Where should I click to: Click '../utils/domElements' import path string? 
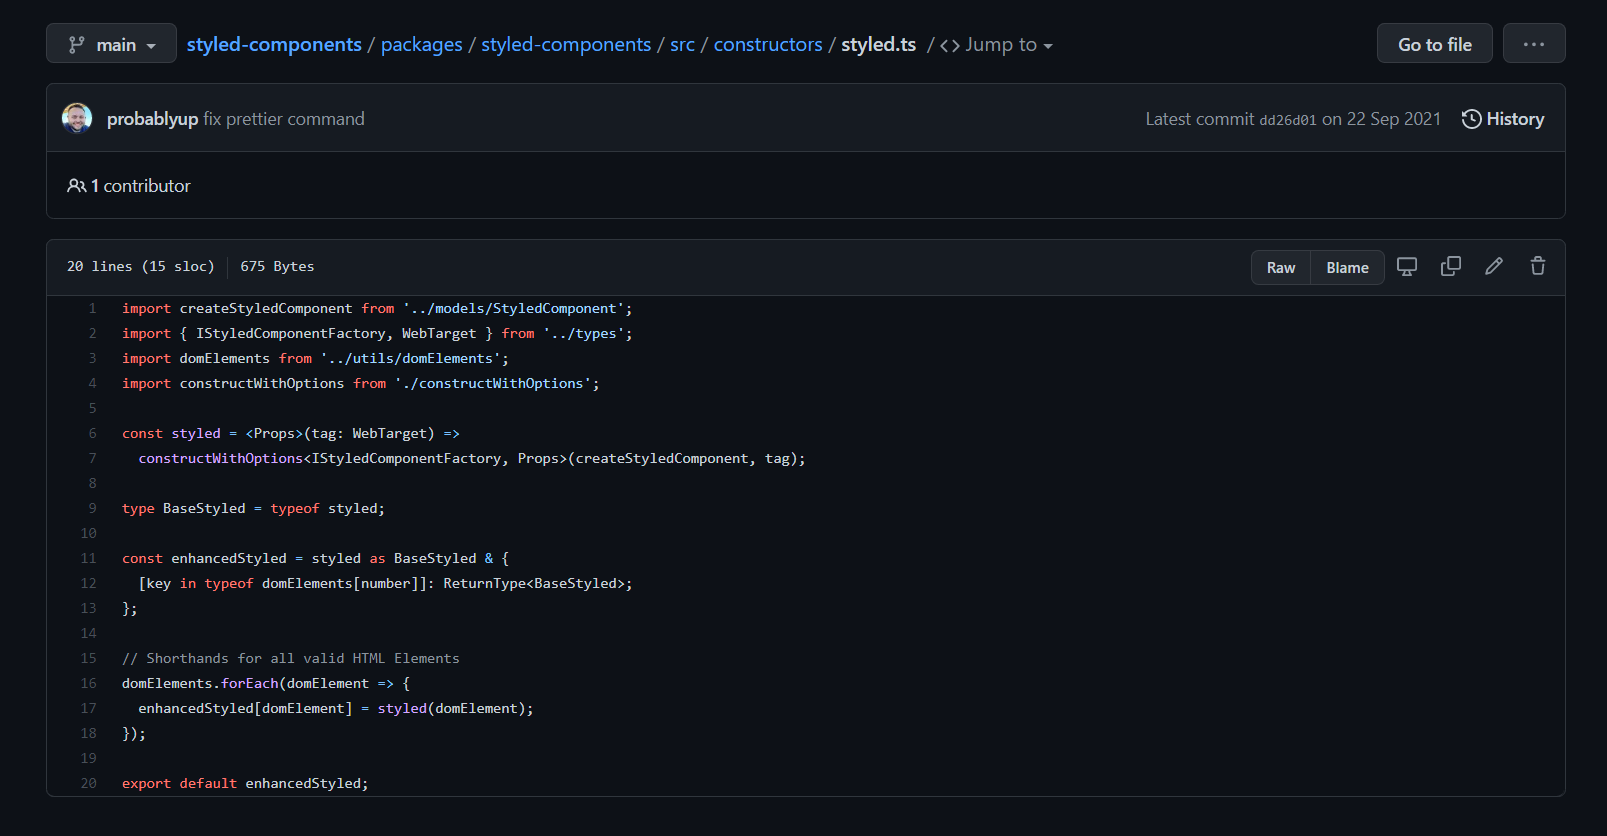[411, 358]
